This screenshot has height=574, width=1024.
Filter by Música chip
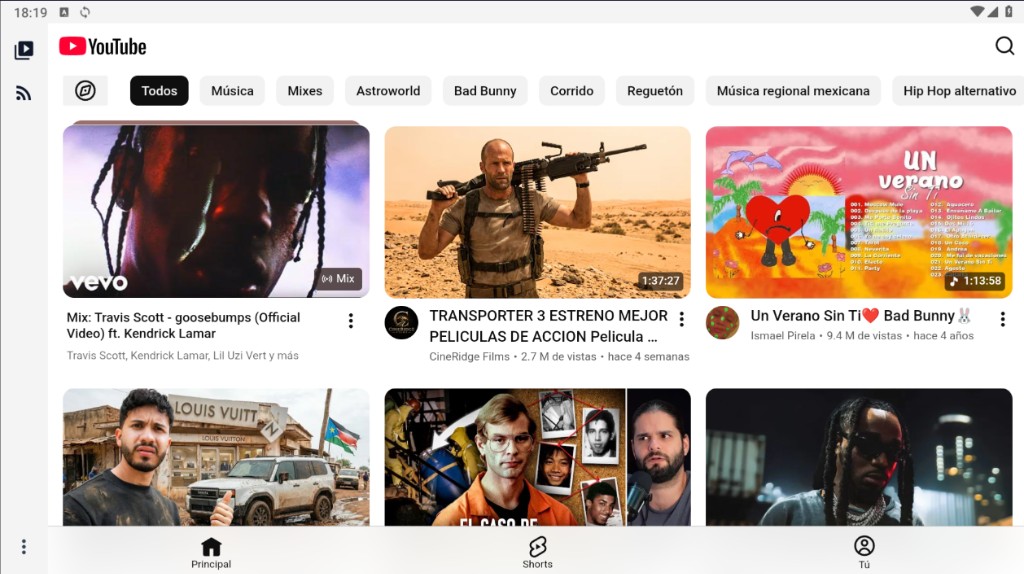(232, 91)
